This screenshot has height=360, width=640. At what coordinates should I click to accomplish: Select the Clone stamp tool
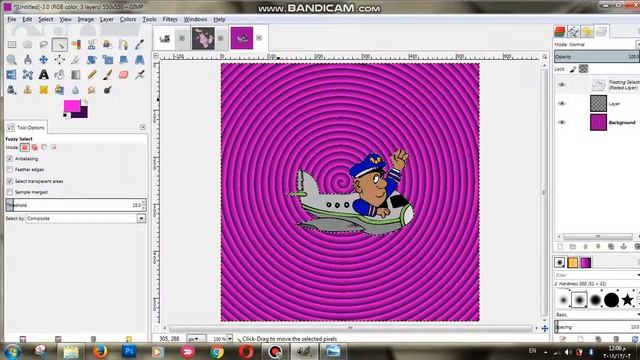tap(27, 90)
